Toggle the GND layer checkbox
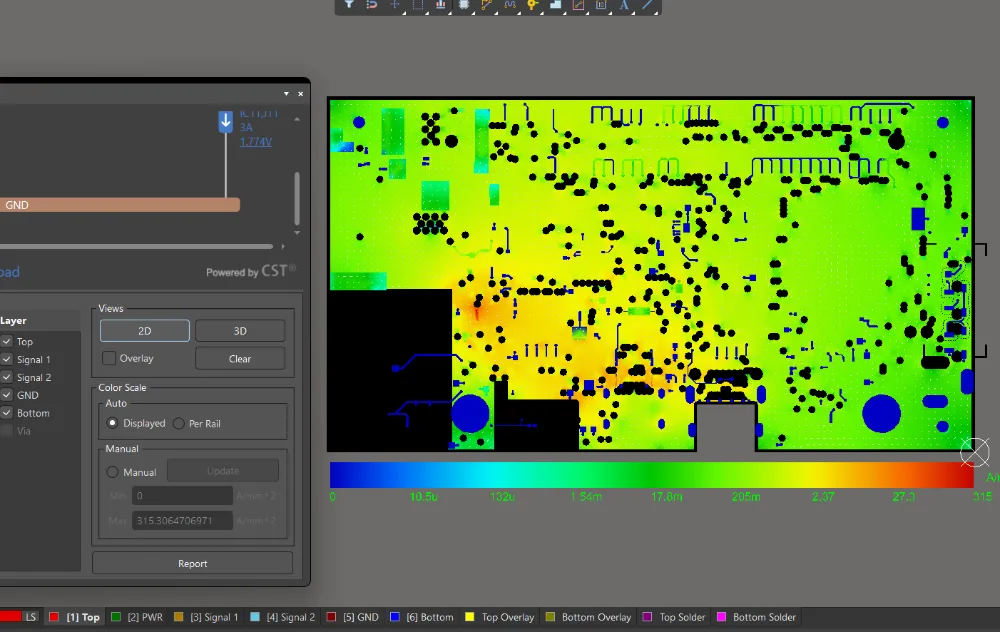Viewport: 1000px width, 632px height. click(6, 395)
